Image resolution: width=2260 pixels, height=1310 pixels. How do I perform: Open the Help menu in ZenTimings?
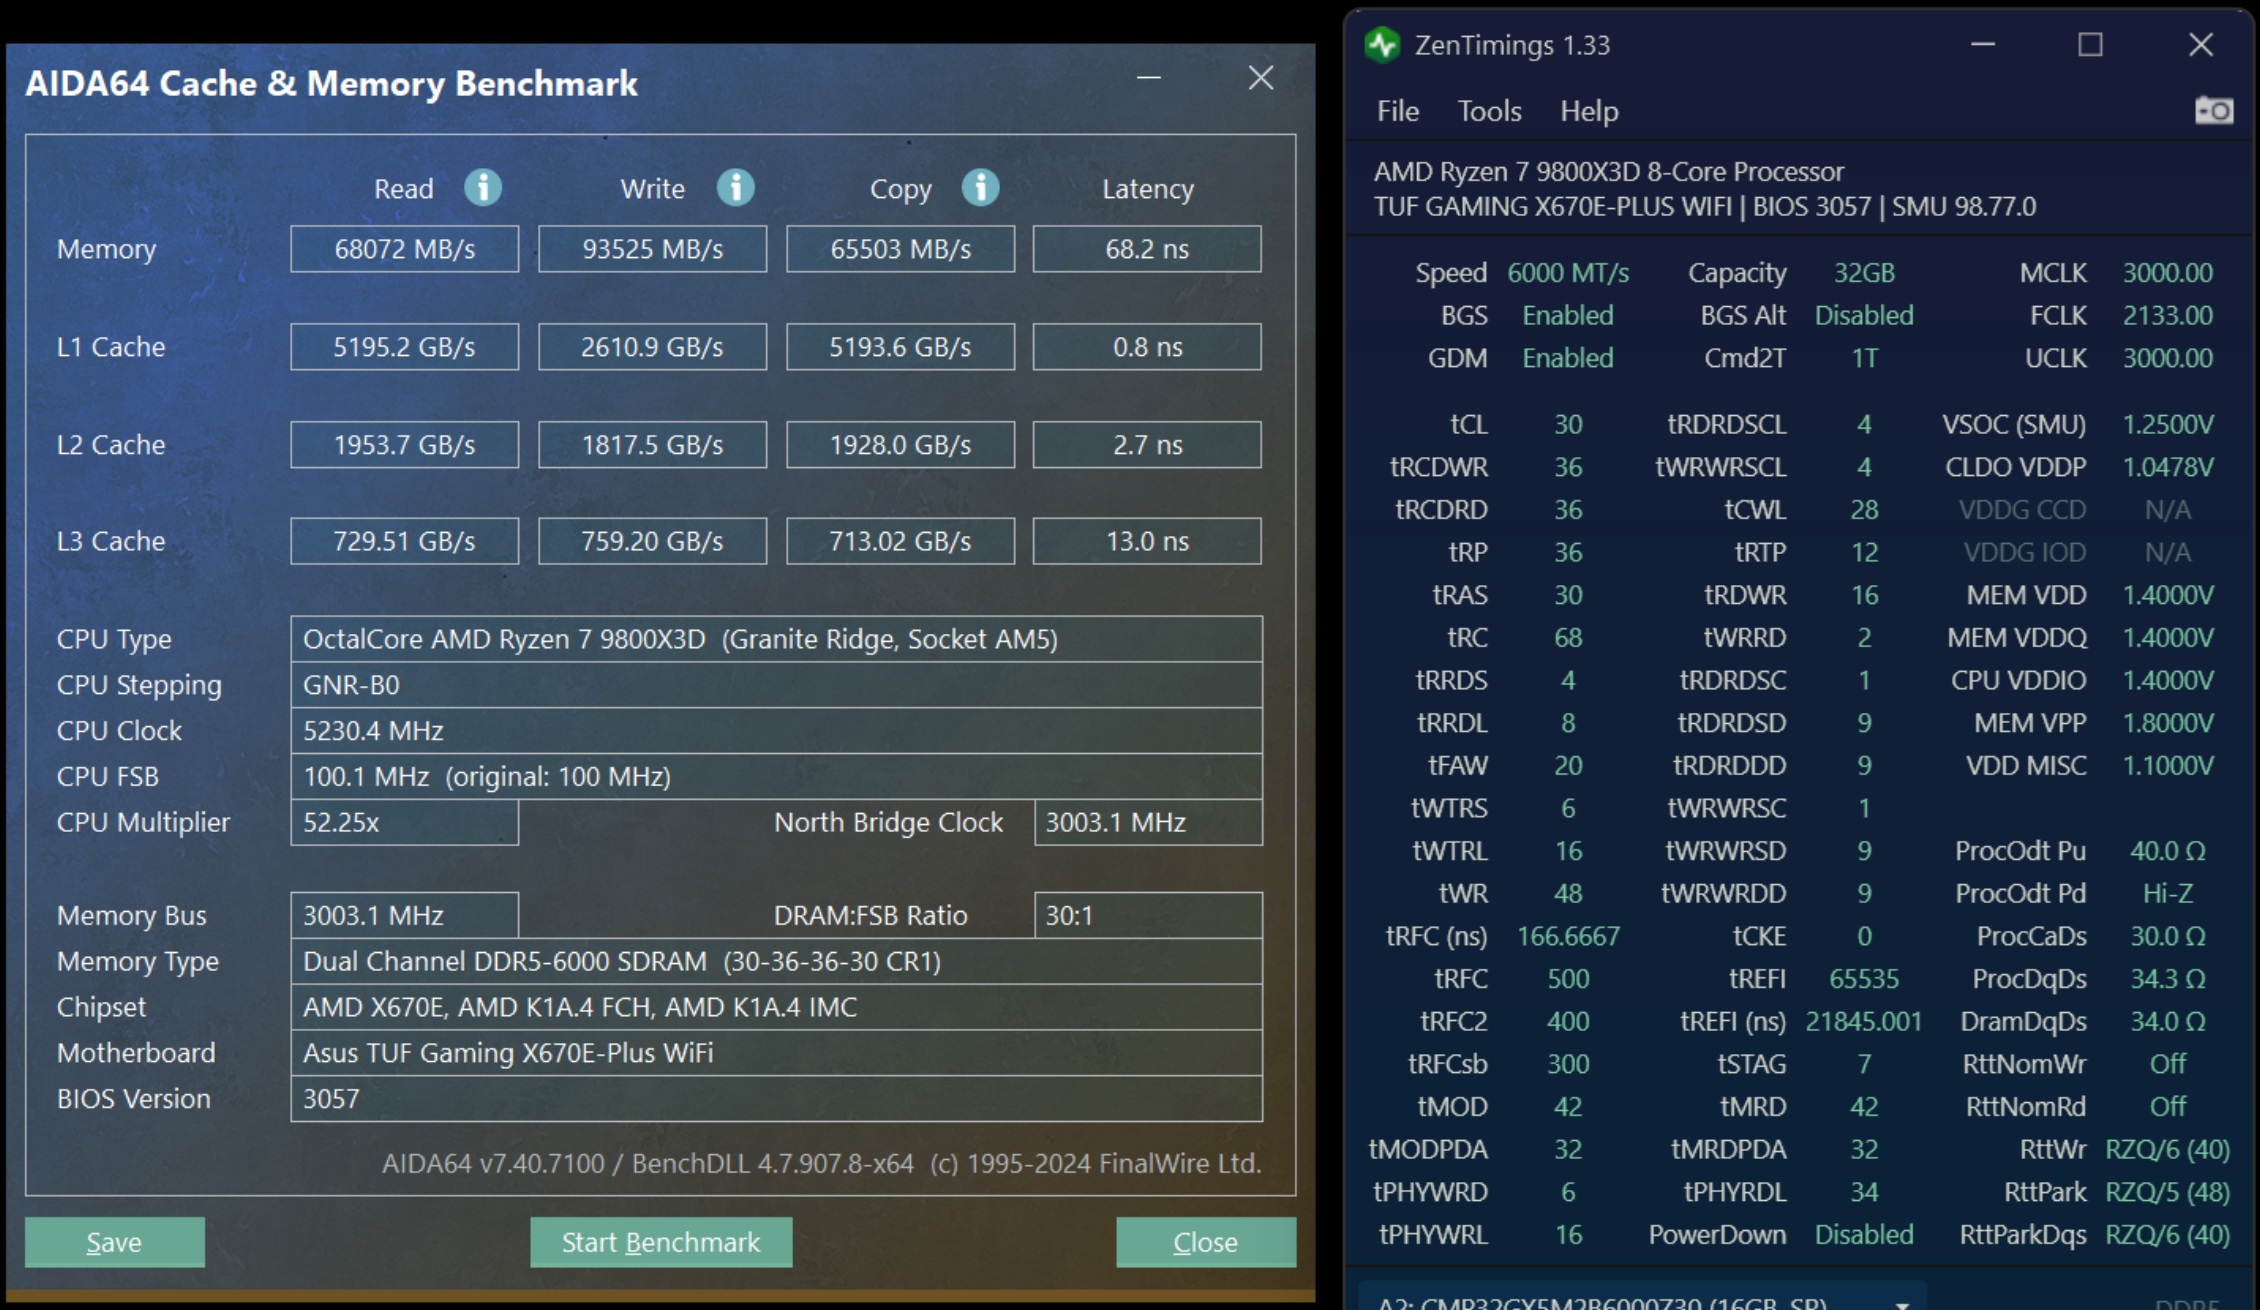pos(1589,111)
